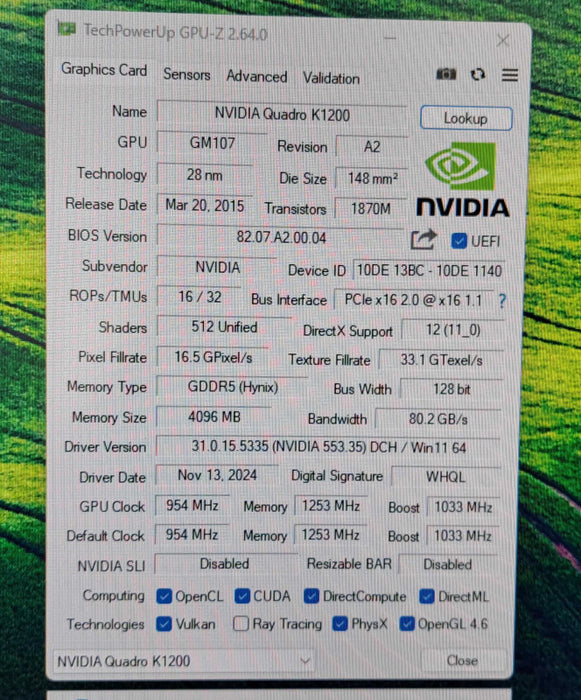
Task: Toggle the OpenCL checkbox
Action: point(164,596)
